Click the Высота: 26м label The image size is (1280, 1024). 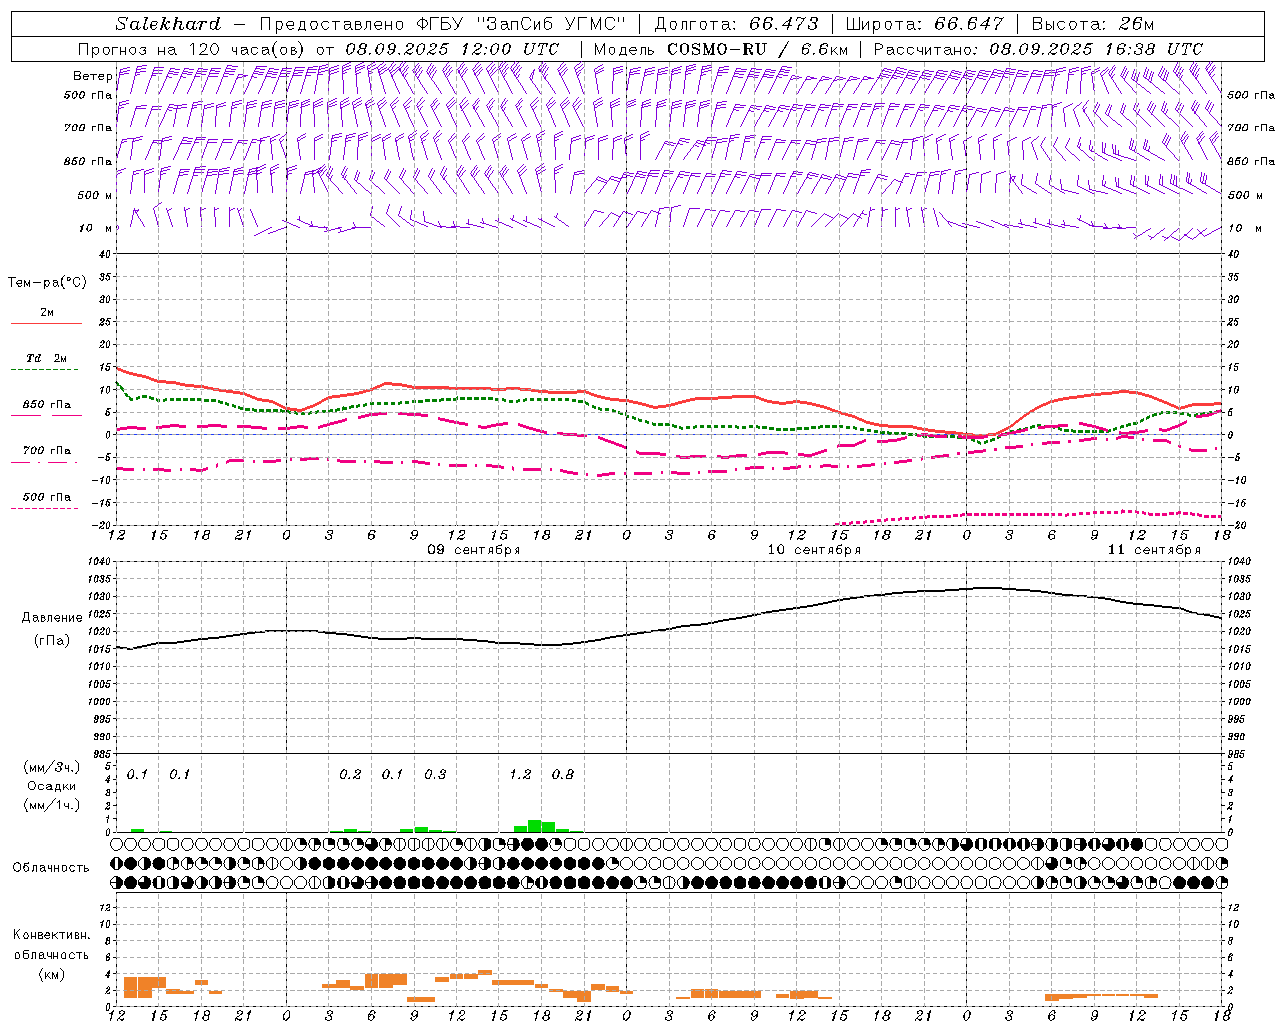pos(1092,24)
